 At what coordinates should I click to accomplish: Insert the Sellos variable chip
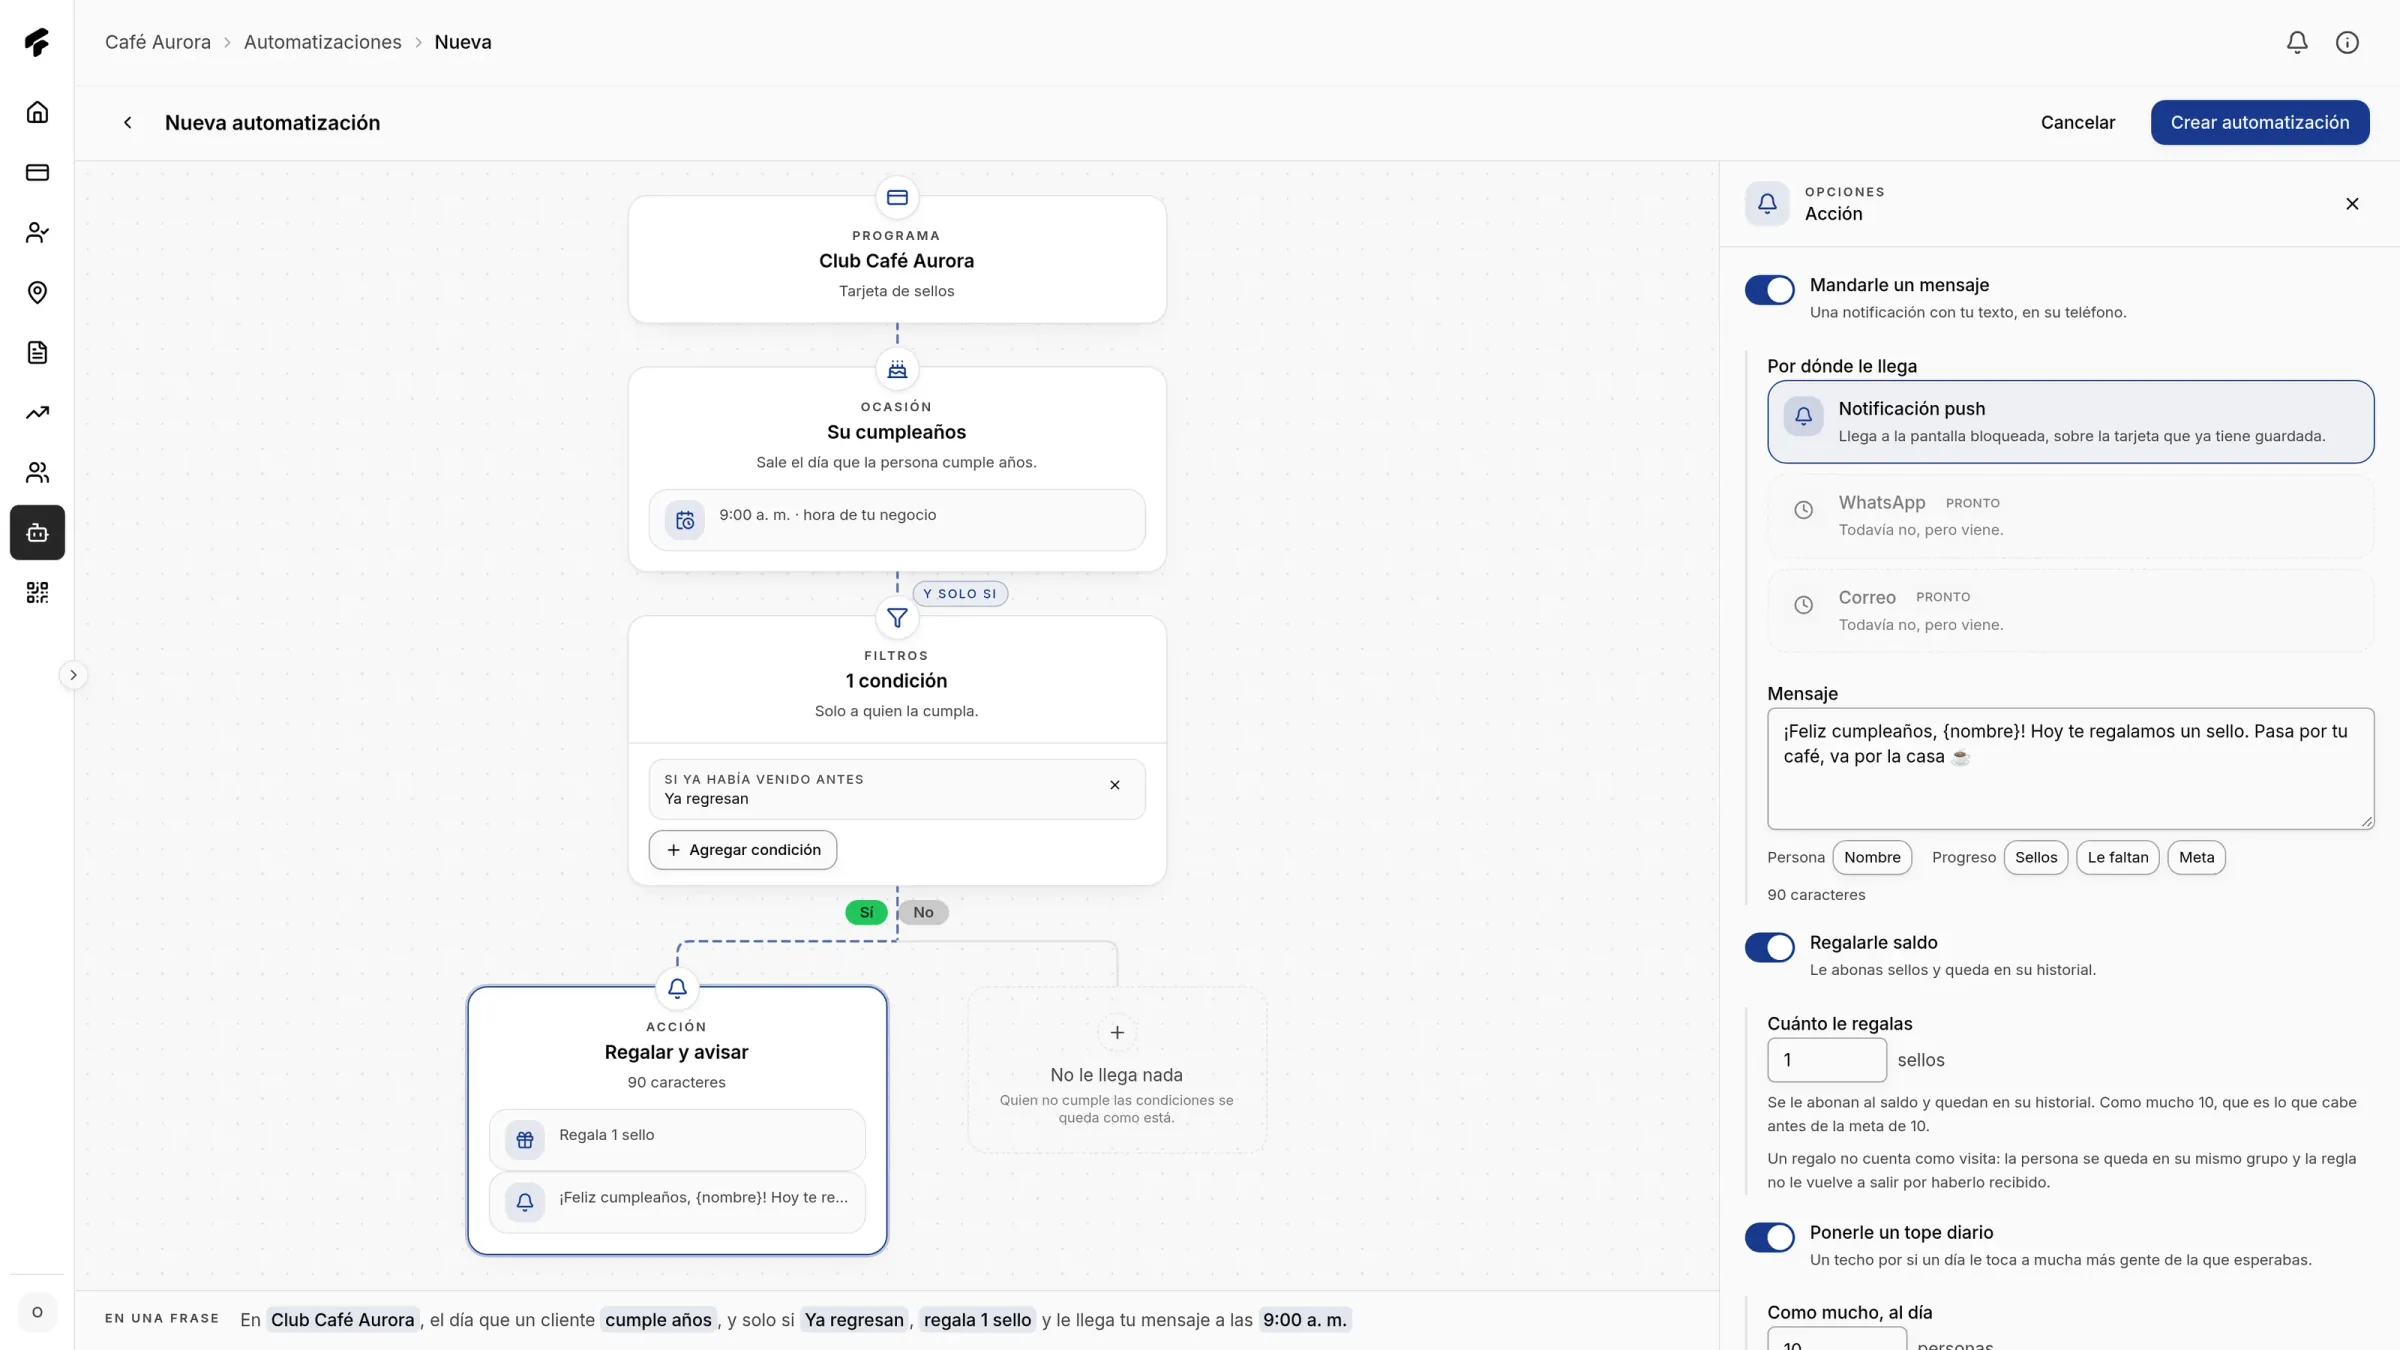tap(2036, 857)
